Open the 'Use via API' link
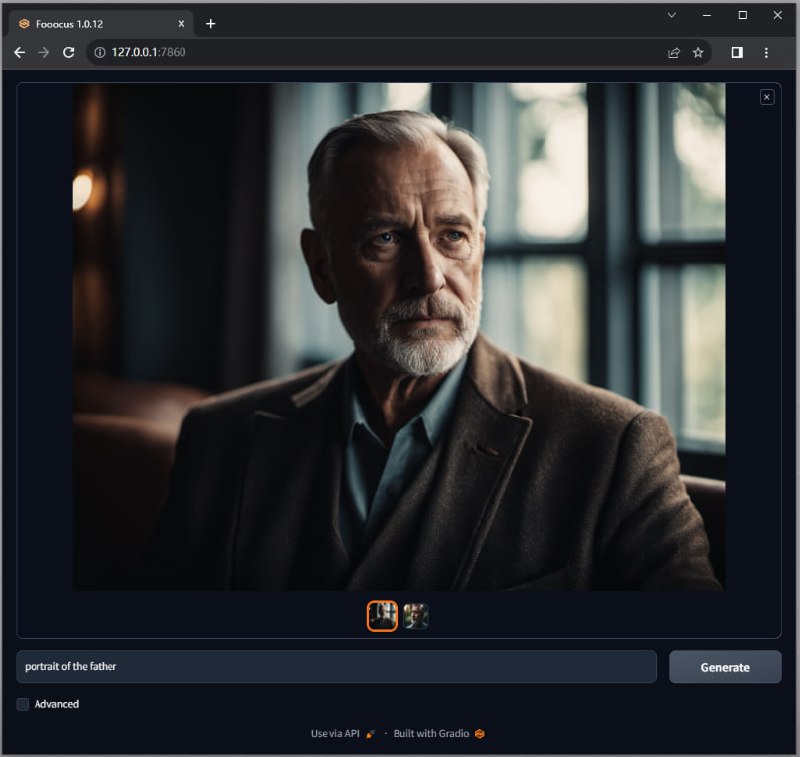Screen dimensions: 800x757 (343, 734)
